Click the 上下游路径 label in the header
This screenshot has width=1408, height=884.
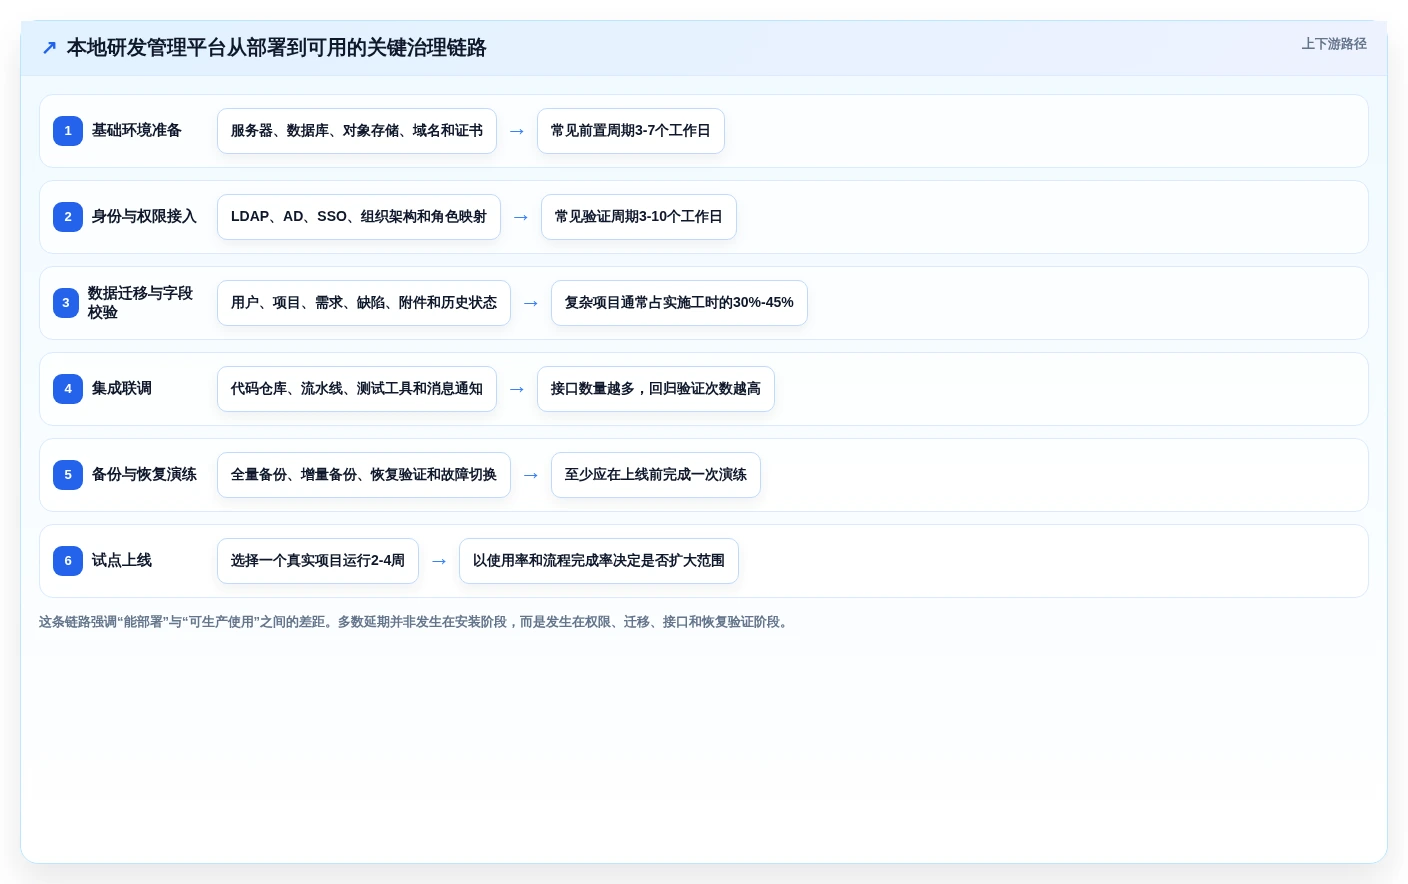[x=1334, y=44]
